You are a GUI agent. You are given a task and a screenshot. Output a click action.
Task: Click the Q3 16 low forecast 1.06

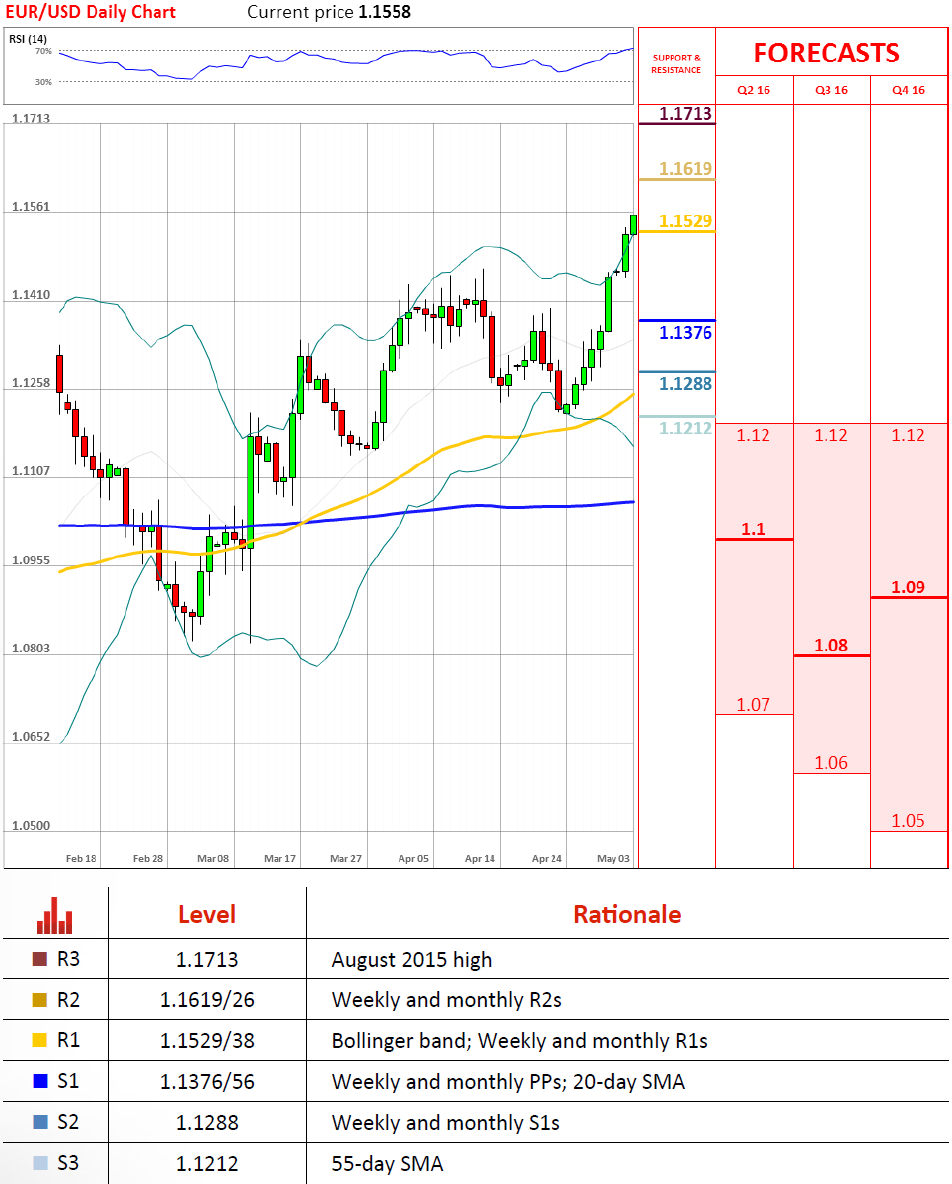[x=831, y=763]
